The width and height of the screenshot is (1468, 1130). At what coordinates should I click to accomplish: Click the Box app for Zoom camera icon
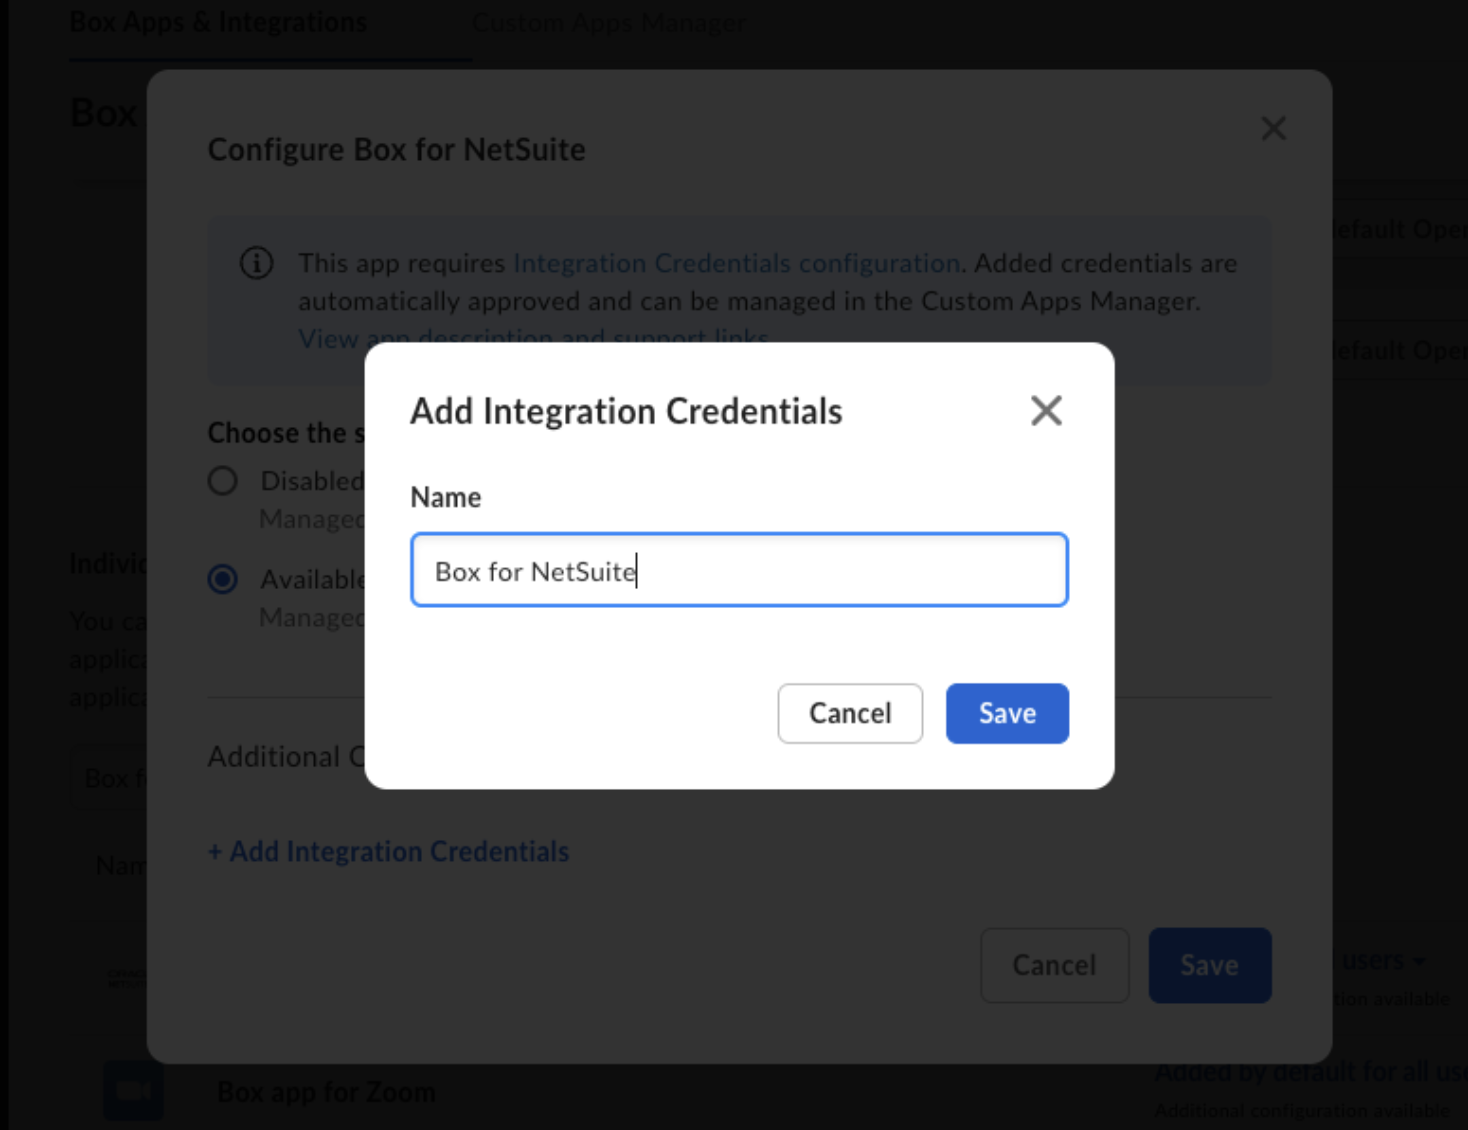click(135, 1091)
